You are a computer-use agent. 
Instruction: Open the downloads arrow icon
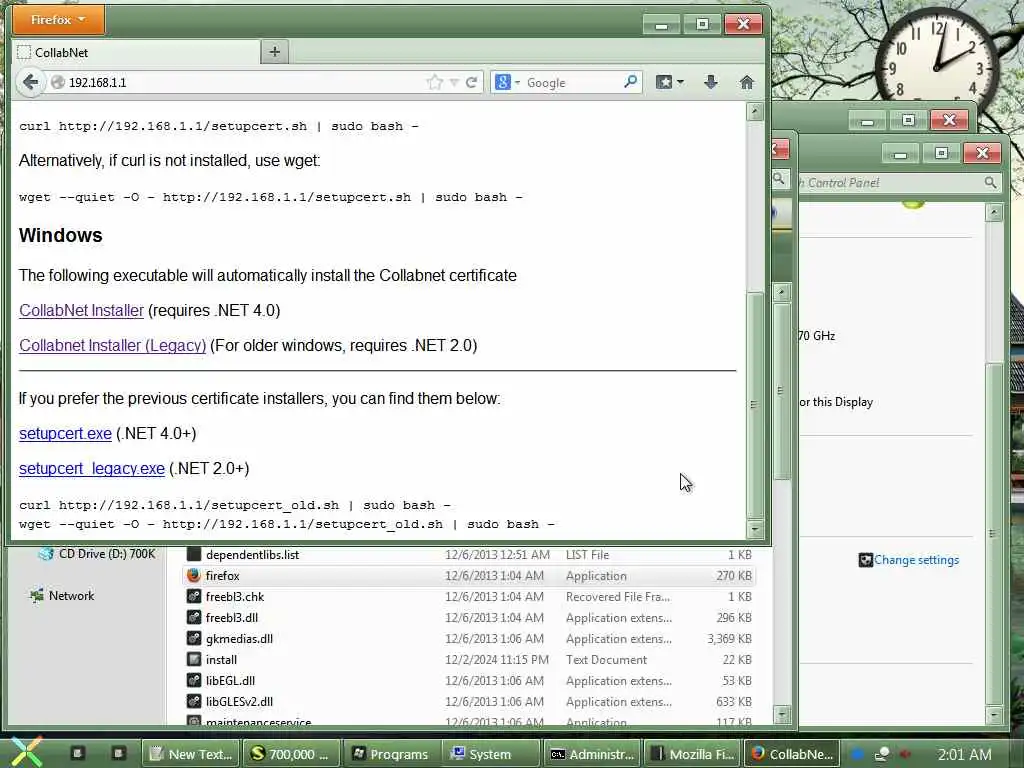pos(711,82)
